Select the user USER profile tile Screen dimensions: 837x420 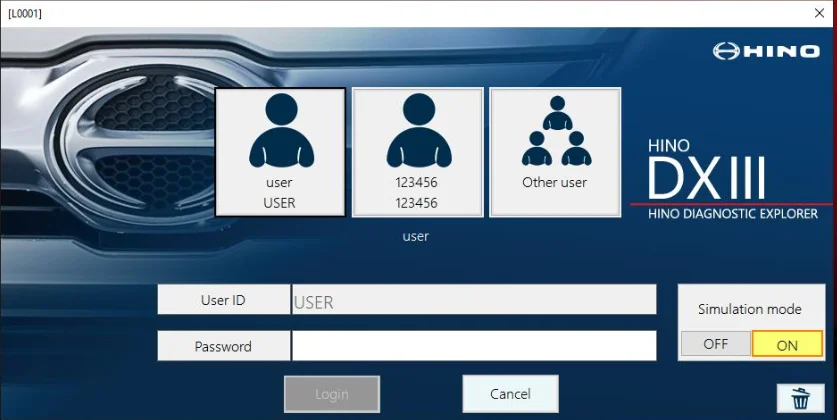(280, 152)
